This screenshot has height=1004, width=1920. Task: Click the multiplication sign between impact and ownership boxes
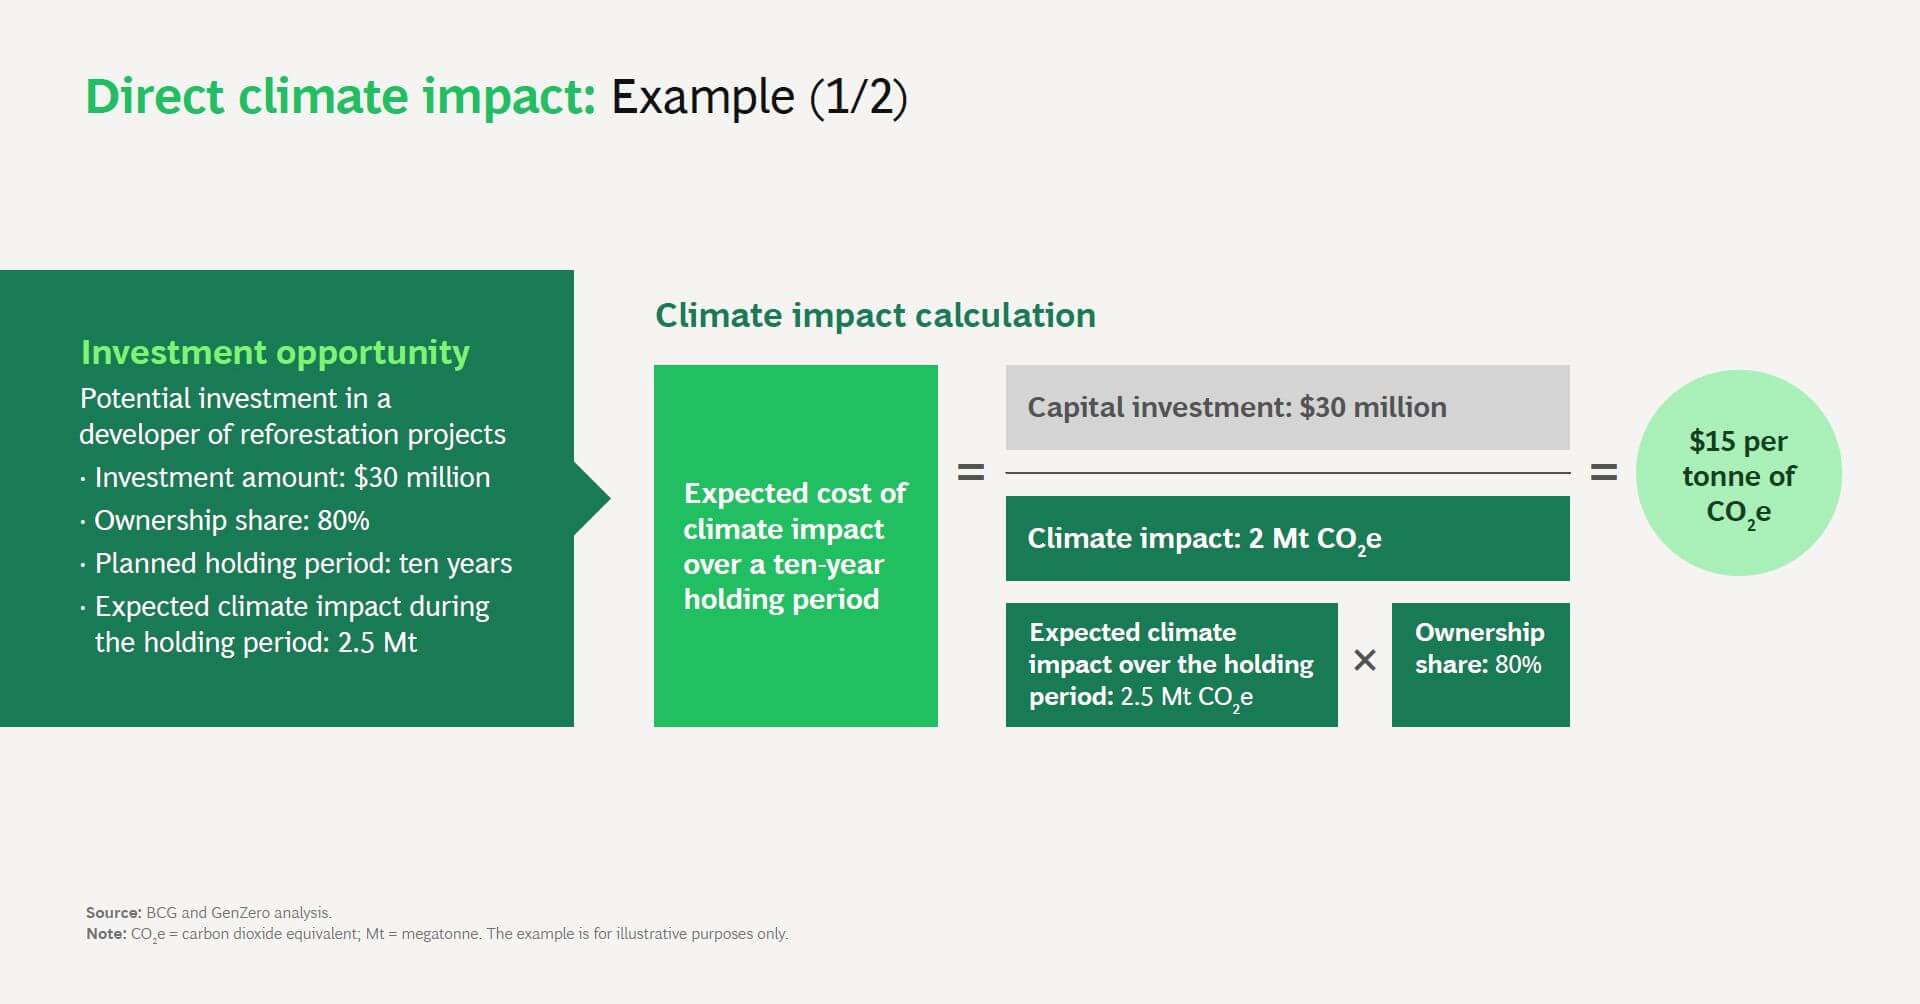click(1364, 660)
